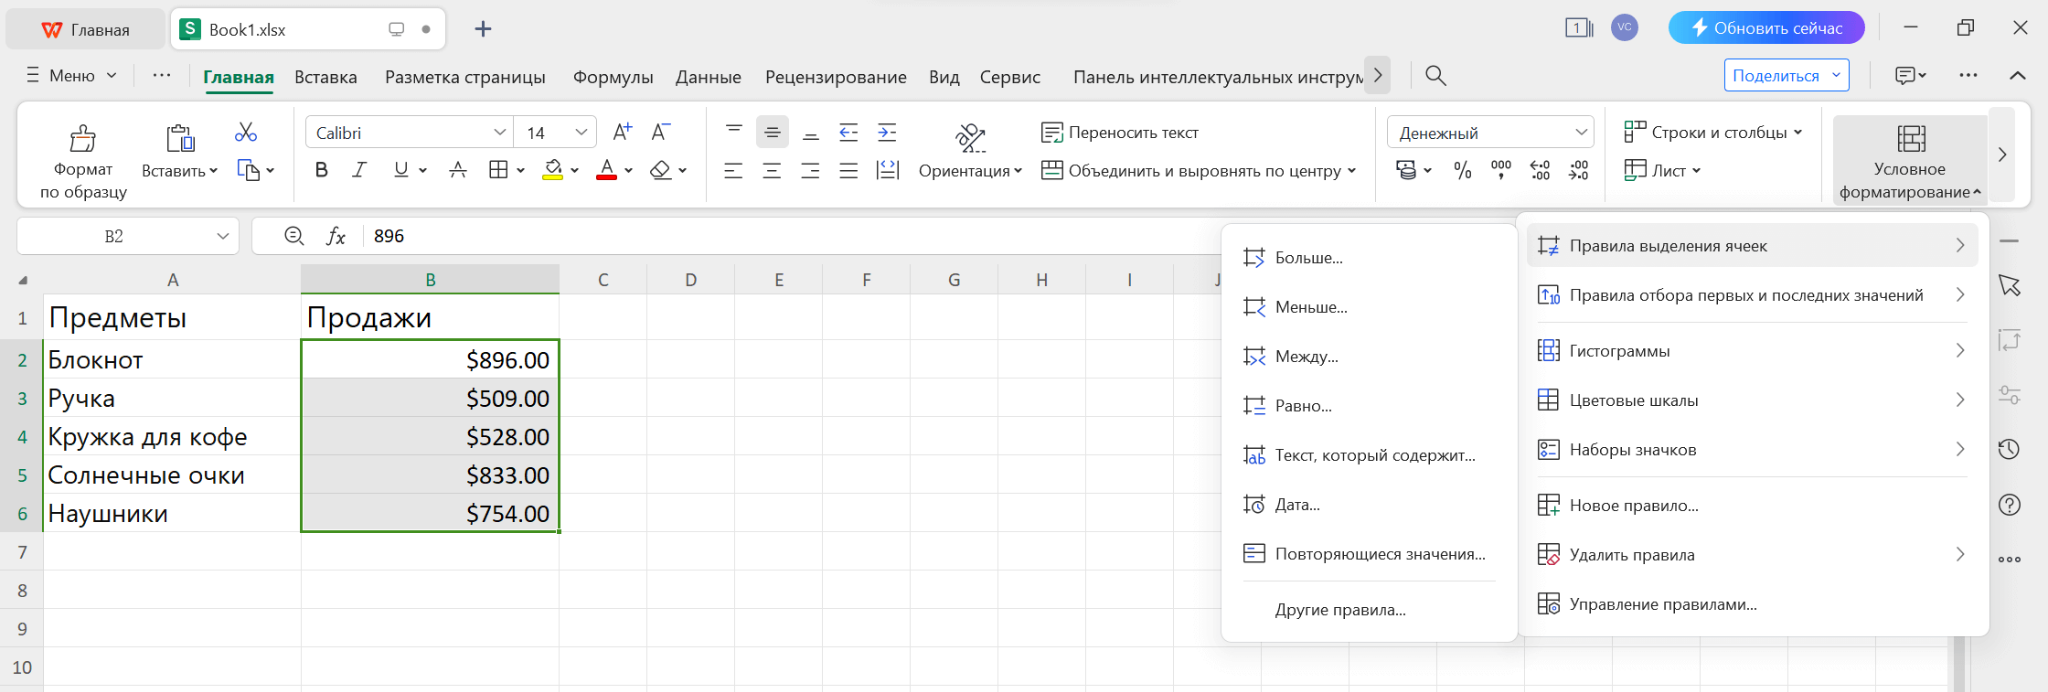2048x692 pixels.
Task: Select the Больше... rule option
Action: 1308,258
